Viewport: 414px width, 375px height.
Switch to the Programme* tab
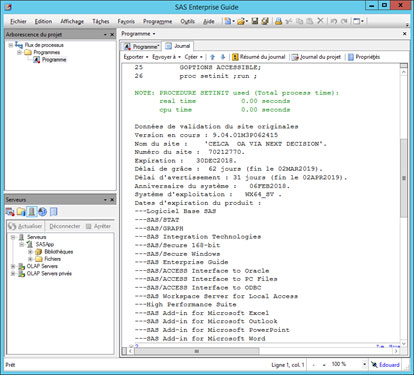pyautogui.click(x=141, y=46)
